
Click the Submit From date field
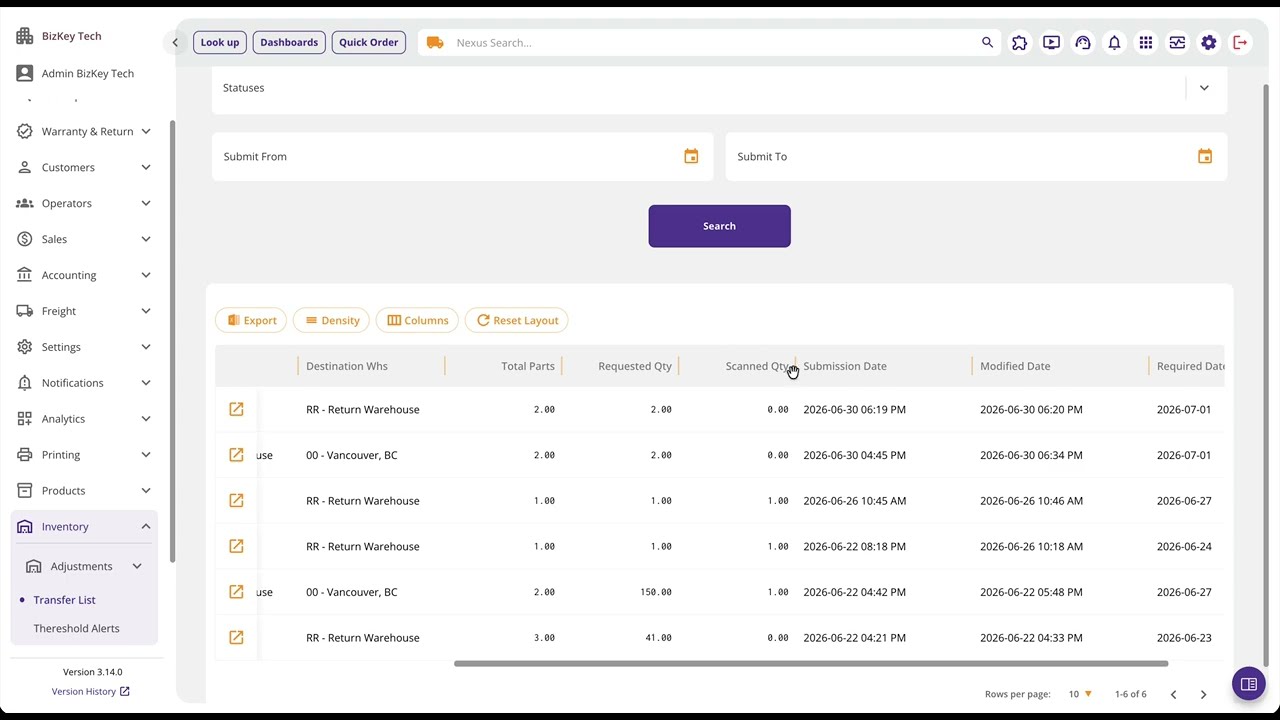[462, 156]
